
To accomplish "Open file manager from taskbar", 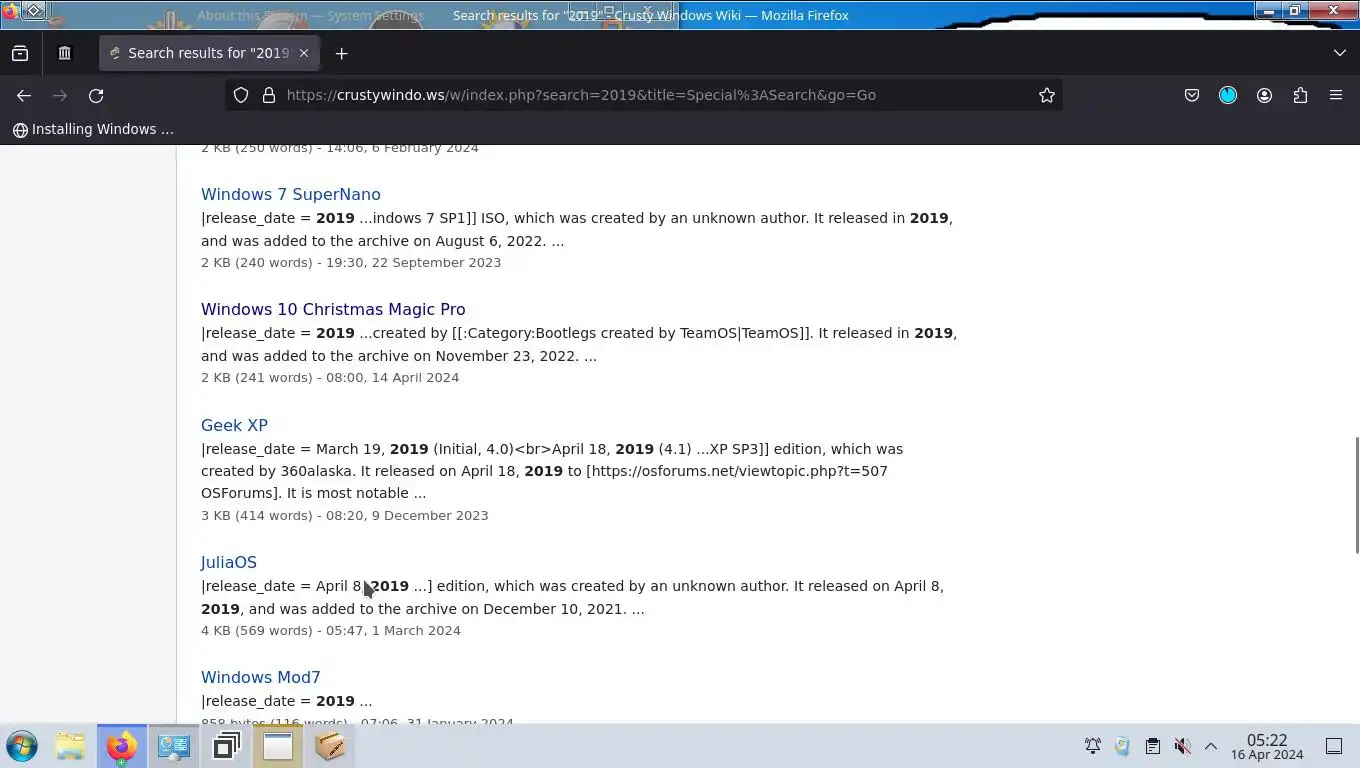I will point(70,746).
